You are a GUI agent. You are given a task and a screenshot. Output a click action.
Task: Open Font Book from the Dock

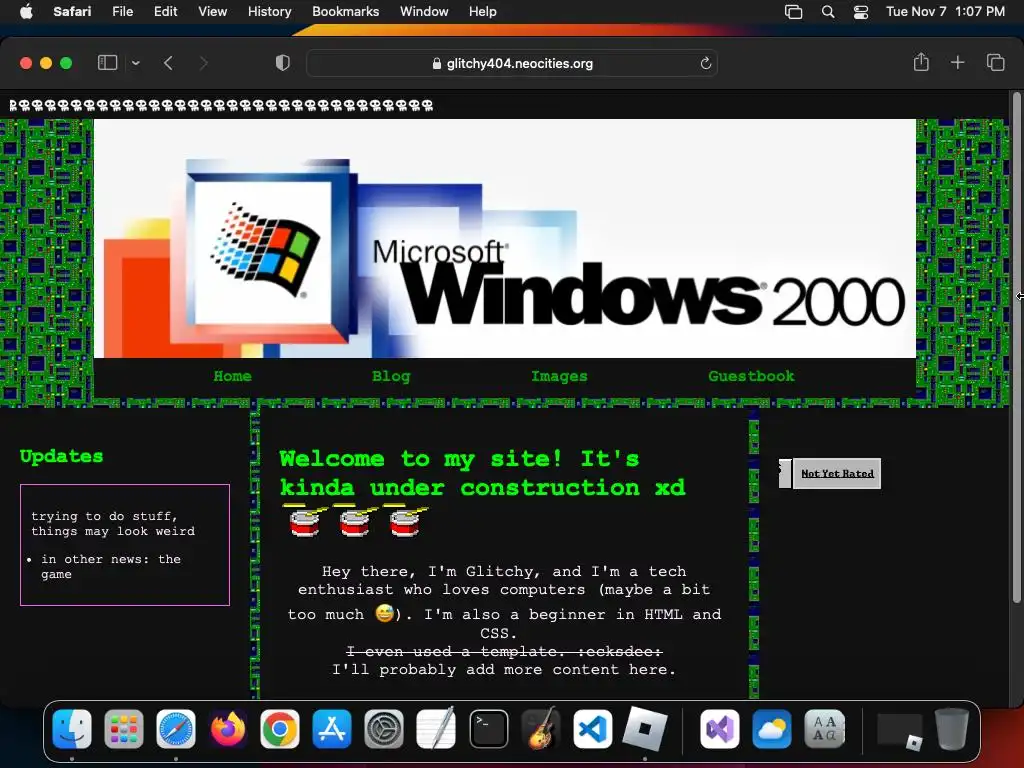(x=824, y=729)
